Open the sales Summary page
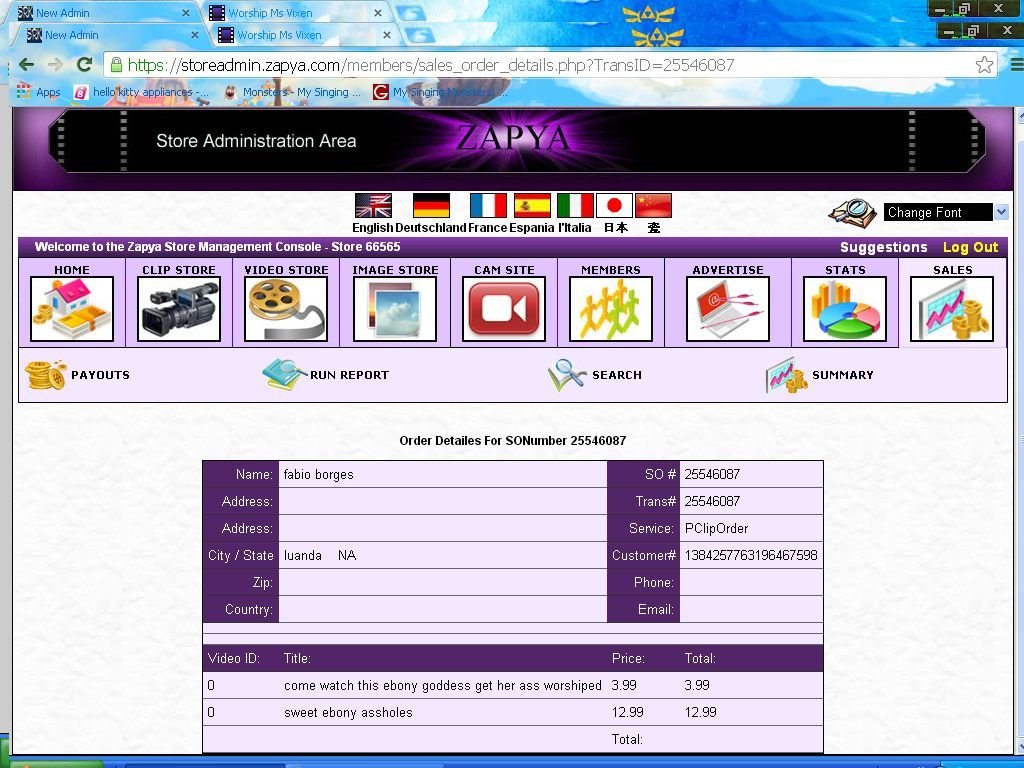The height and width of the screenshot is (768, 1024). (820, 375)
